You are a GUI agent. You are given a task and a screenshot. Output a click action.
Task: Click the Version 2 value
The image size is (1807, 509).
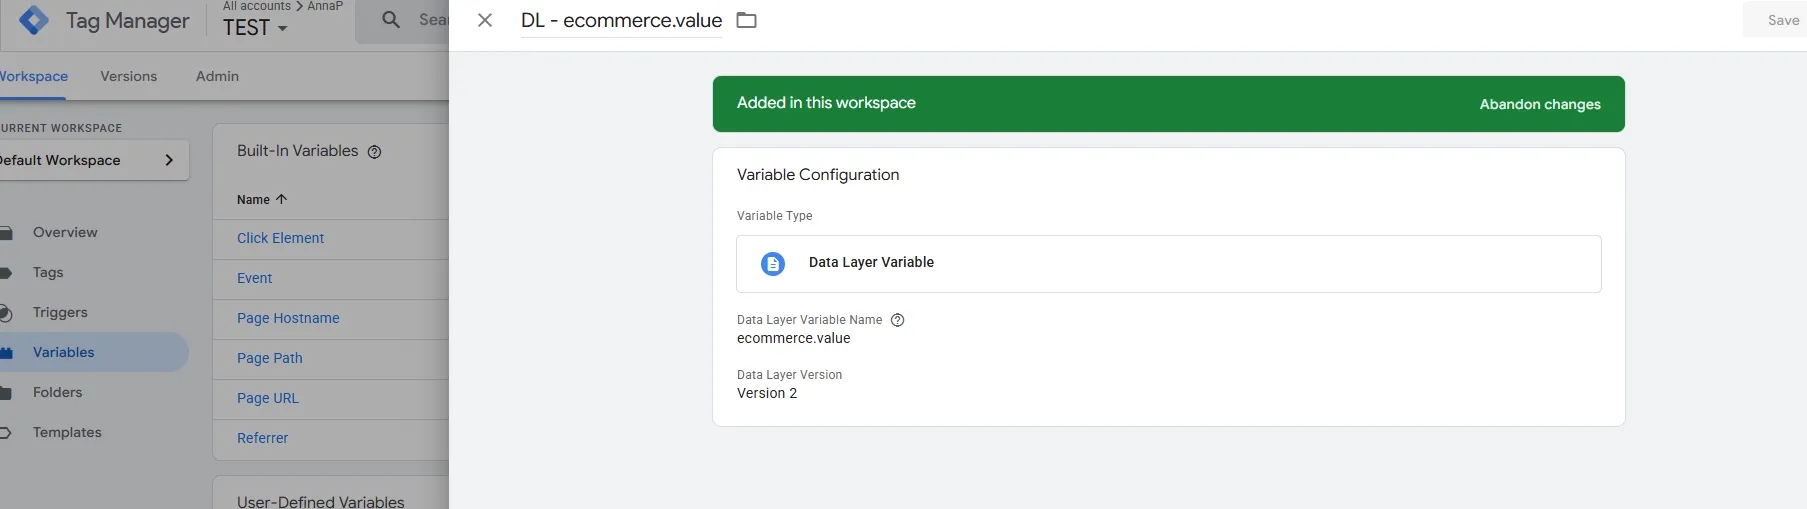point(767,393)
